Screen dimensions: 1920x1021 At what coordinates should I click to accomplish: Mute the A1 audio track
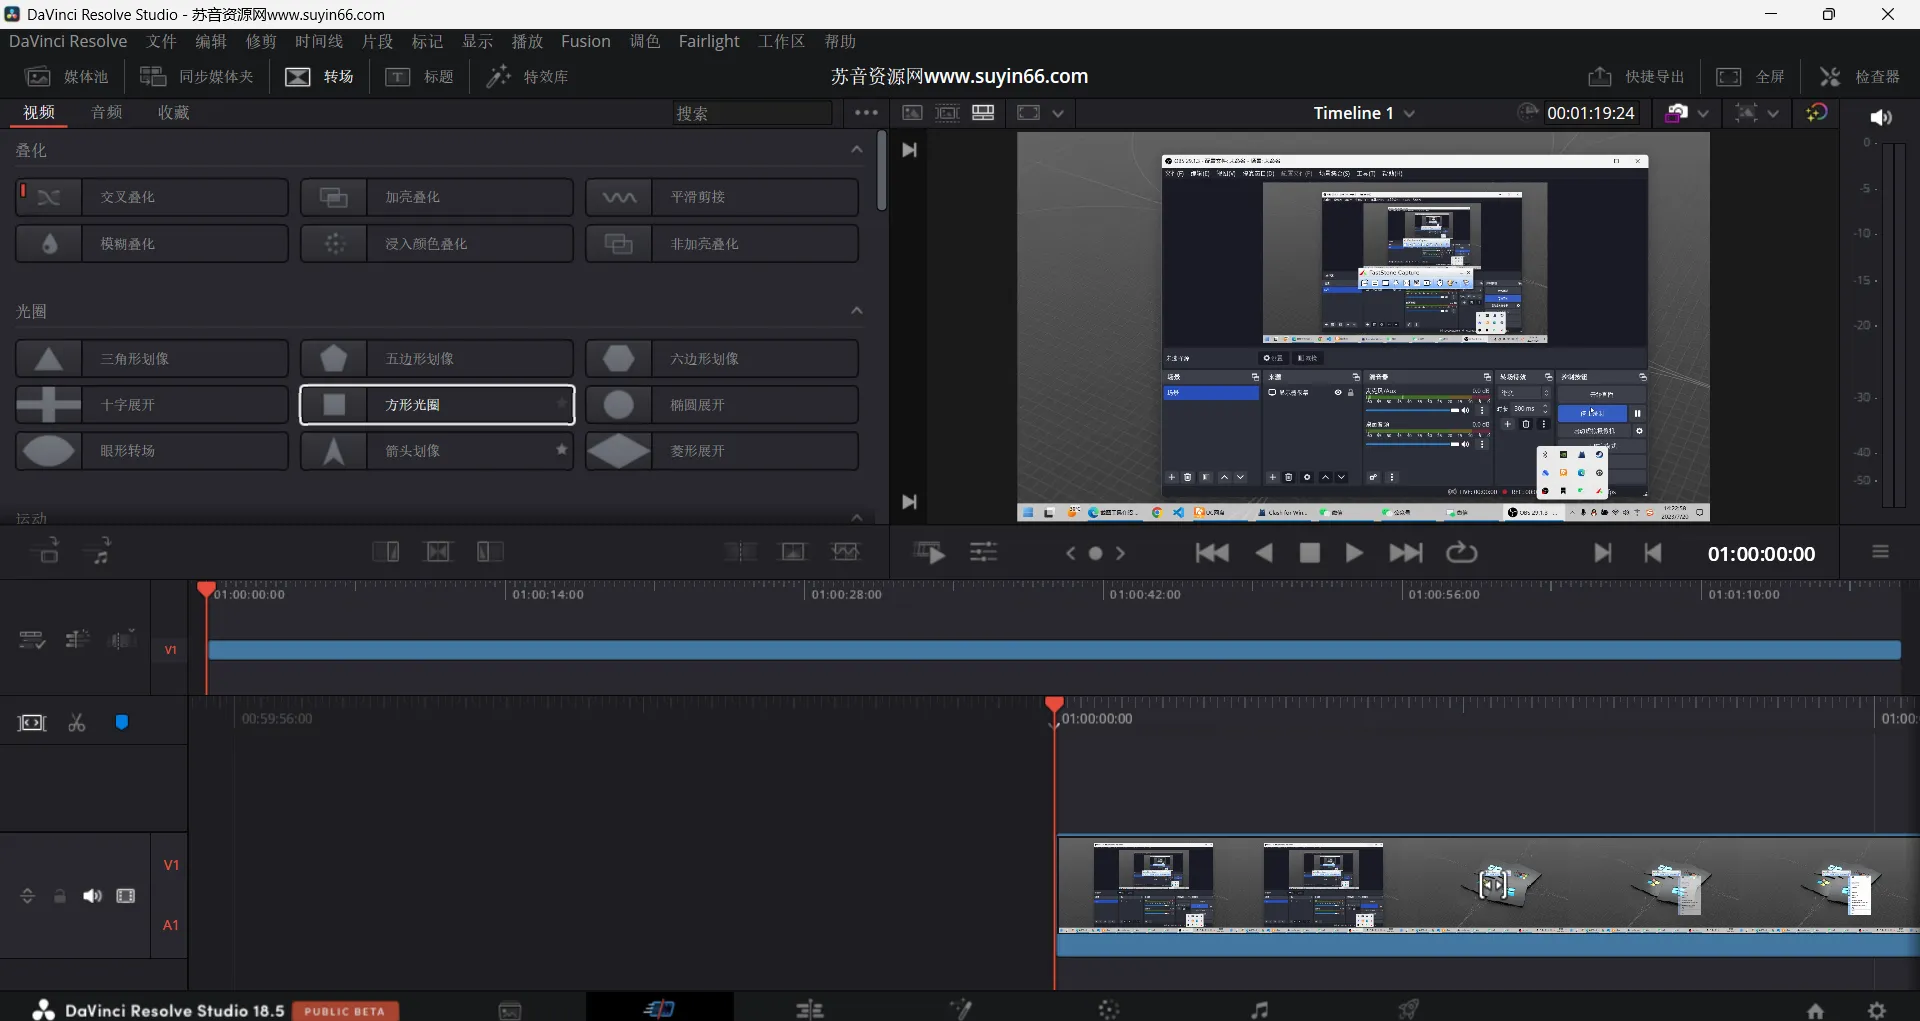click(x=93, y=896)
